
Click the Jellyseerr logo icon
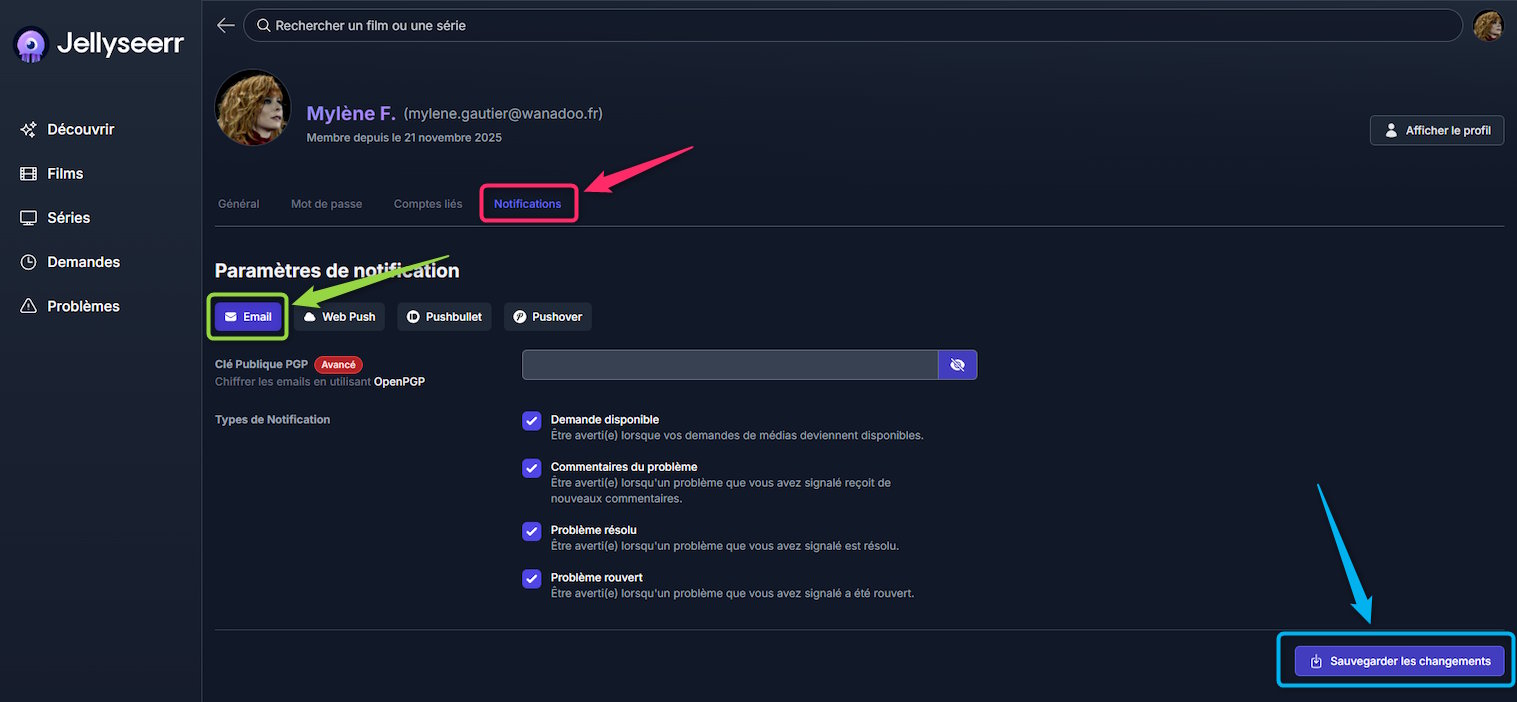coord(32,45)
